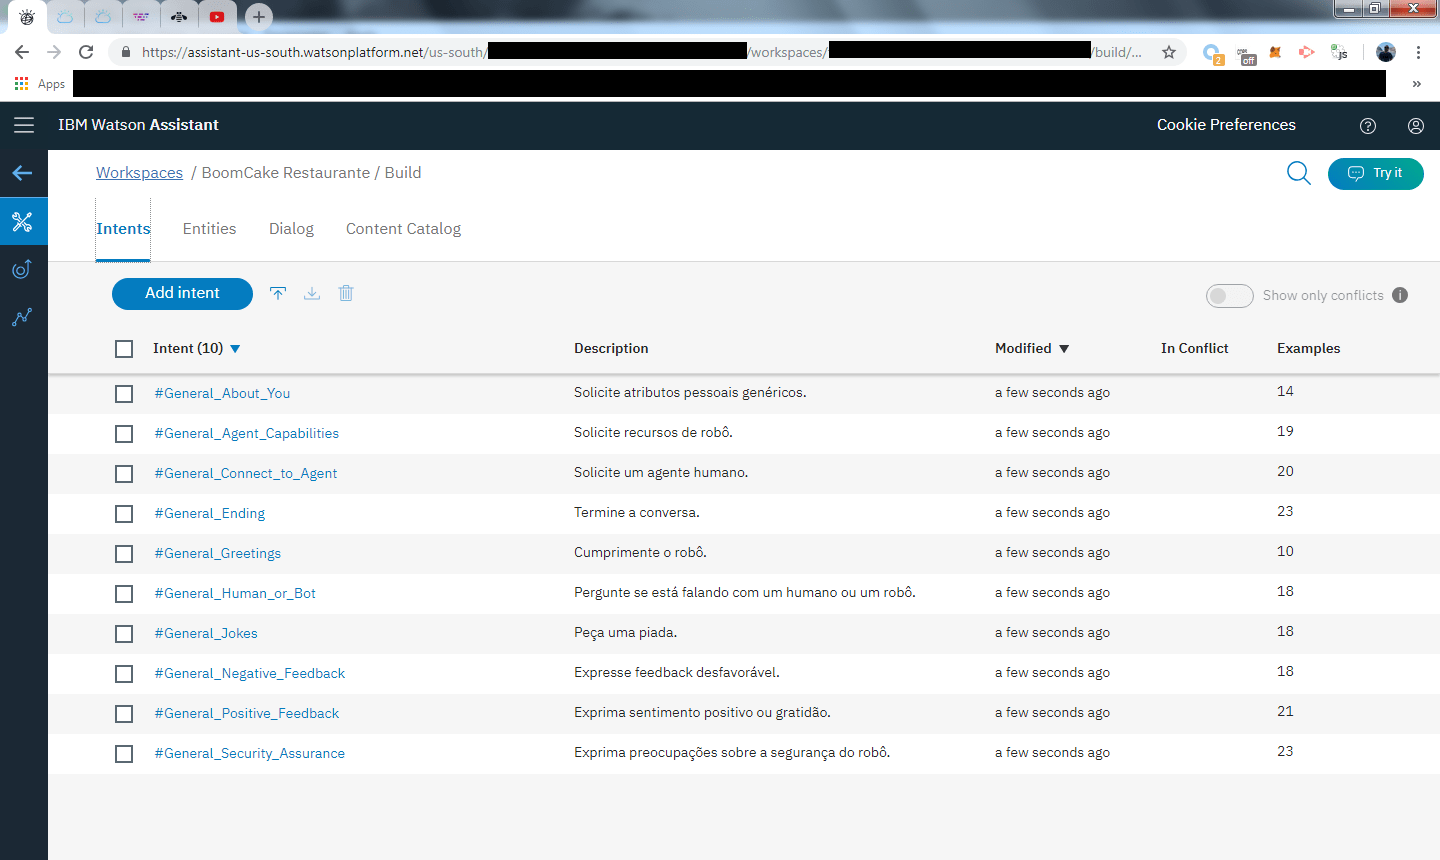This screenshot has height=860, width=1440.
Task: Open the Workspaces breadcrumb link
Action: click(139, 173)
